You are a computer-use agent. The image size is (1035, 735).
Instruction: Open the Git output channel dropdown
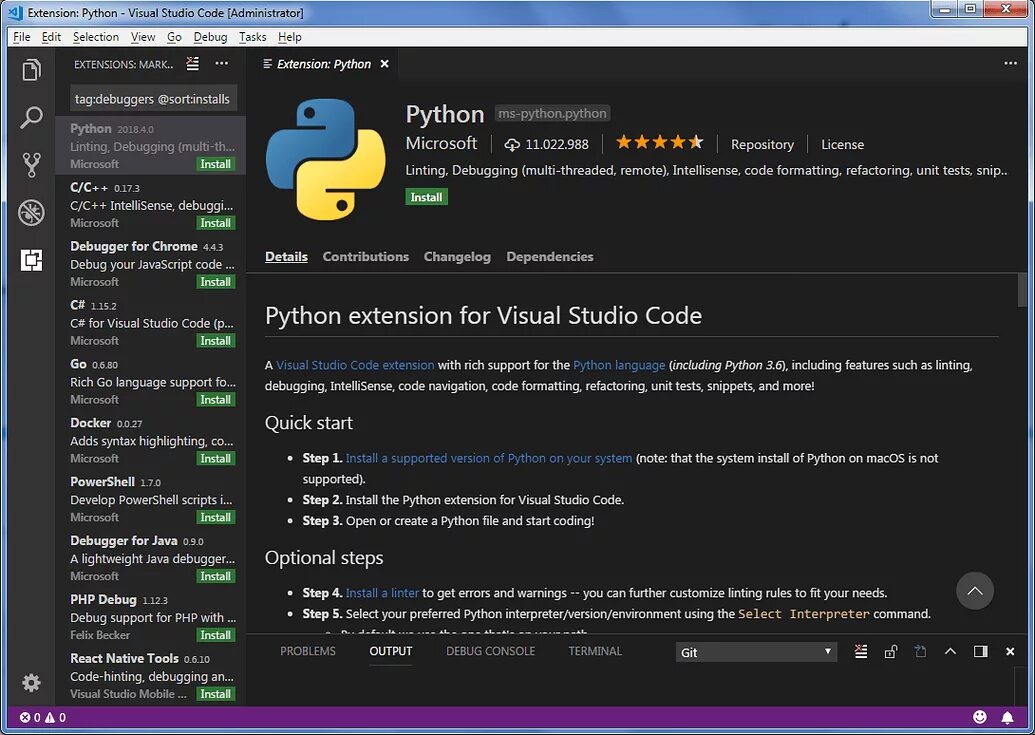[756, 652]
